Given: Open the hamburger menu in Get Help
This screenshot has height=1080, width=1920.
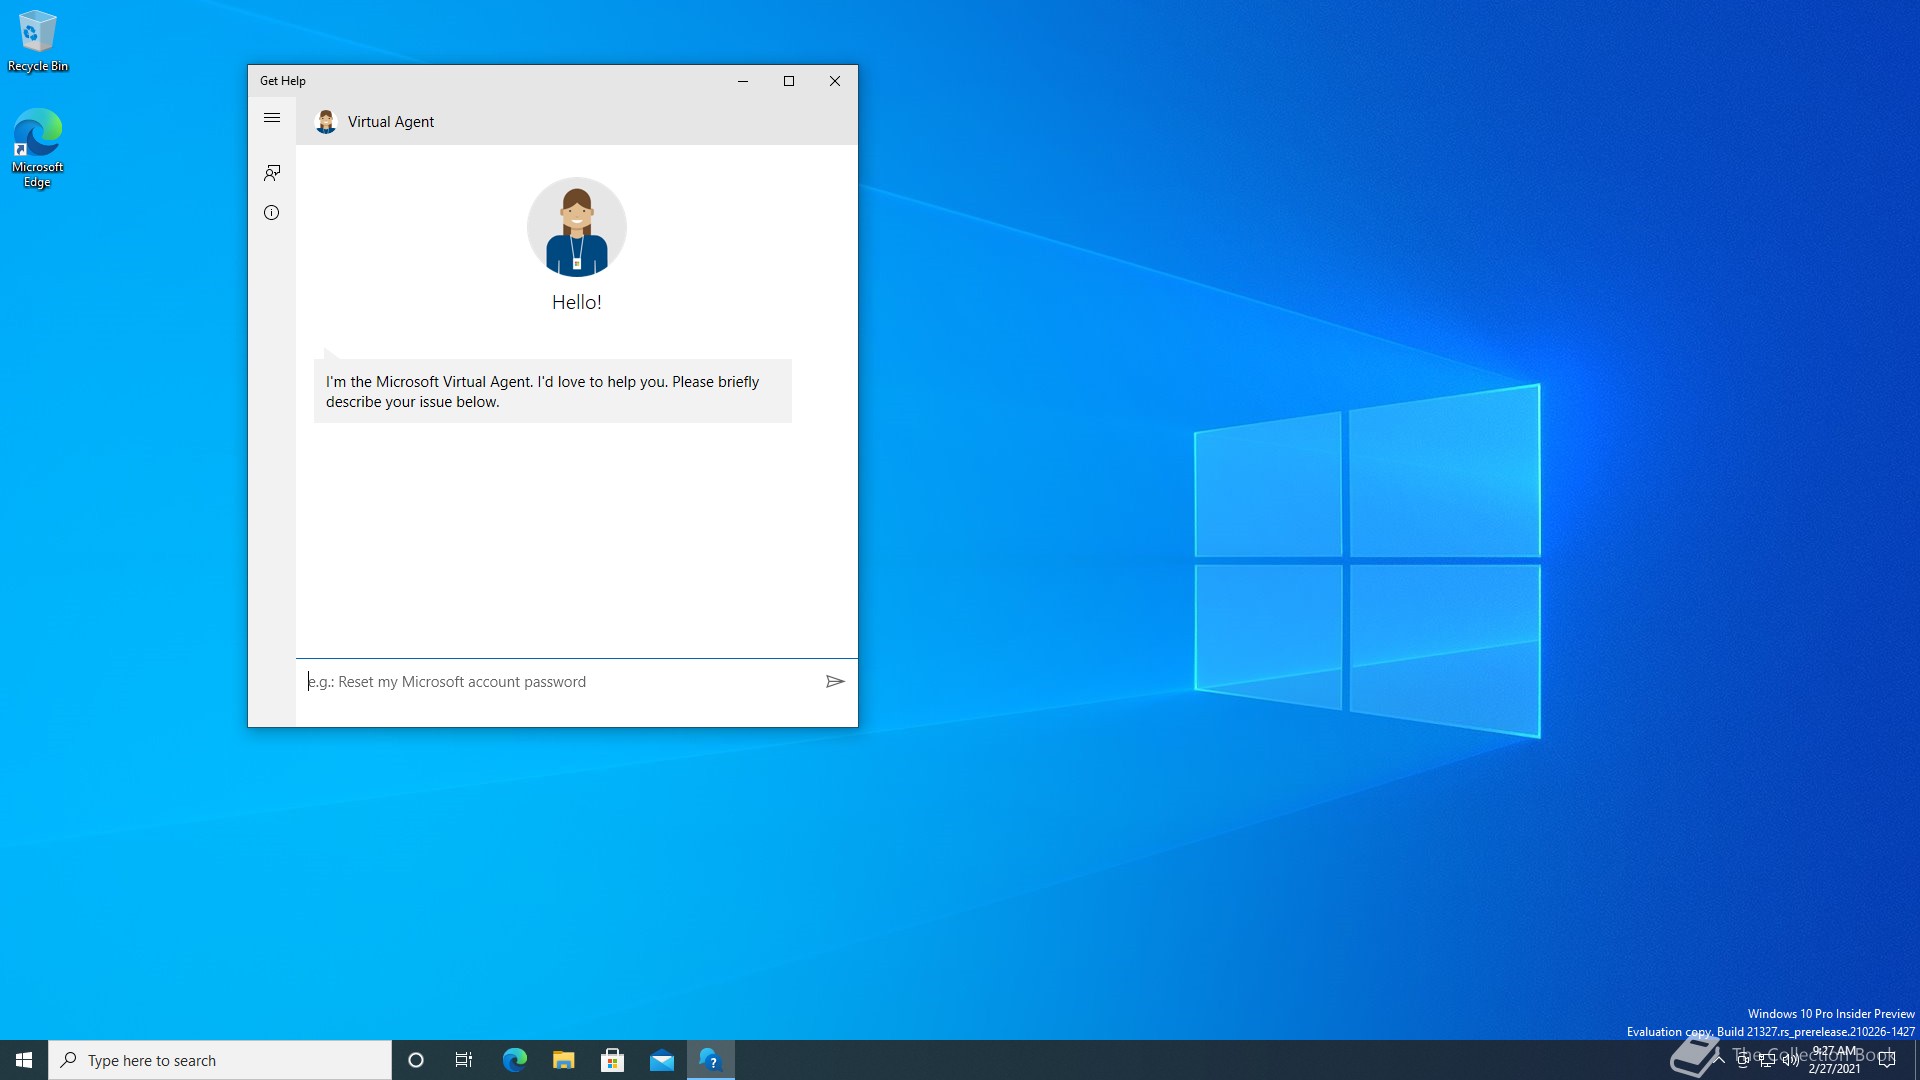Looking at the screenshot, I should [271, 118].
